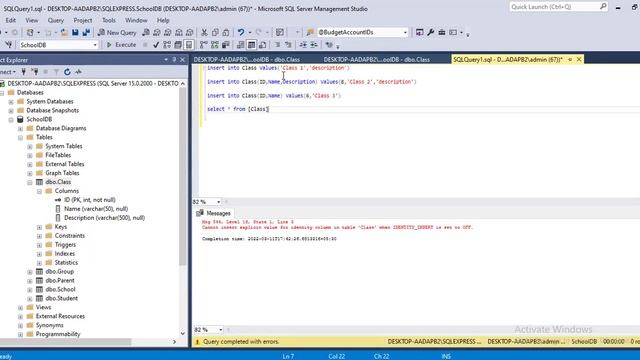The image size is (640, 360).
Task: Select Name (varchar(50), null) column
Action: tap(96, 209)
